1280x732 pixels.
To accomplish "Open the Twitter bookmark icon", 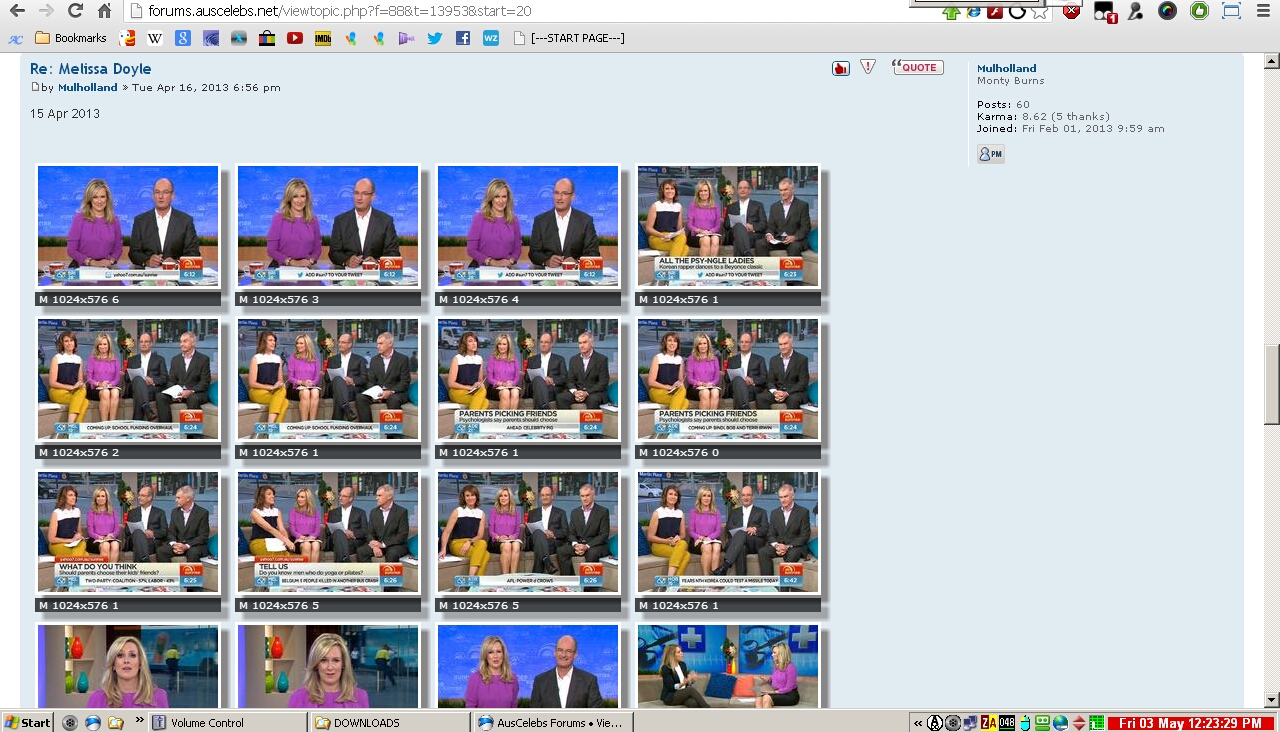I will coord(434,38).
